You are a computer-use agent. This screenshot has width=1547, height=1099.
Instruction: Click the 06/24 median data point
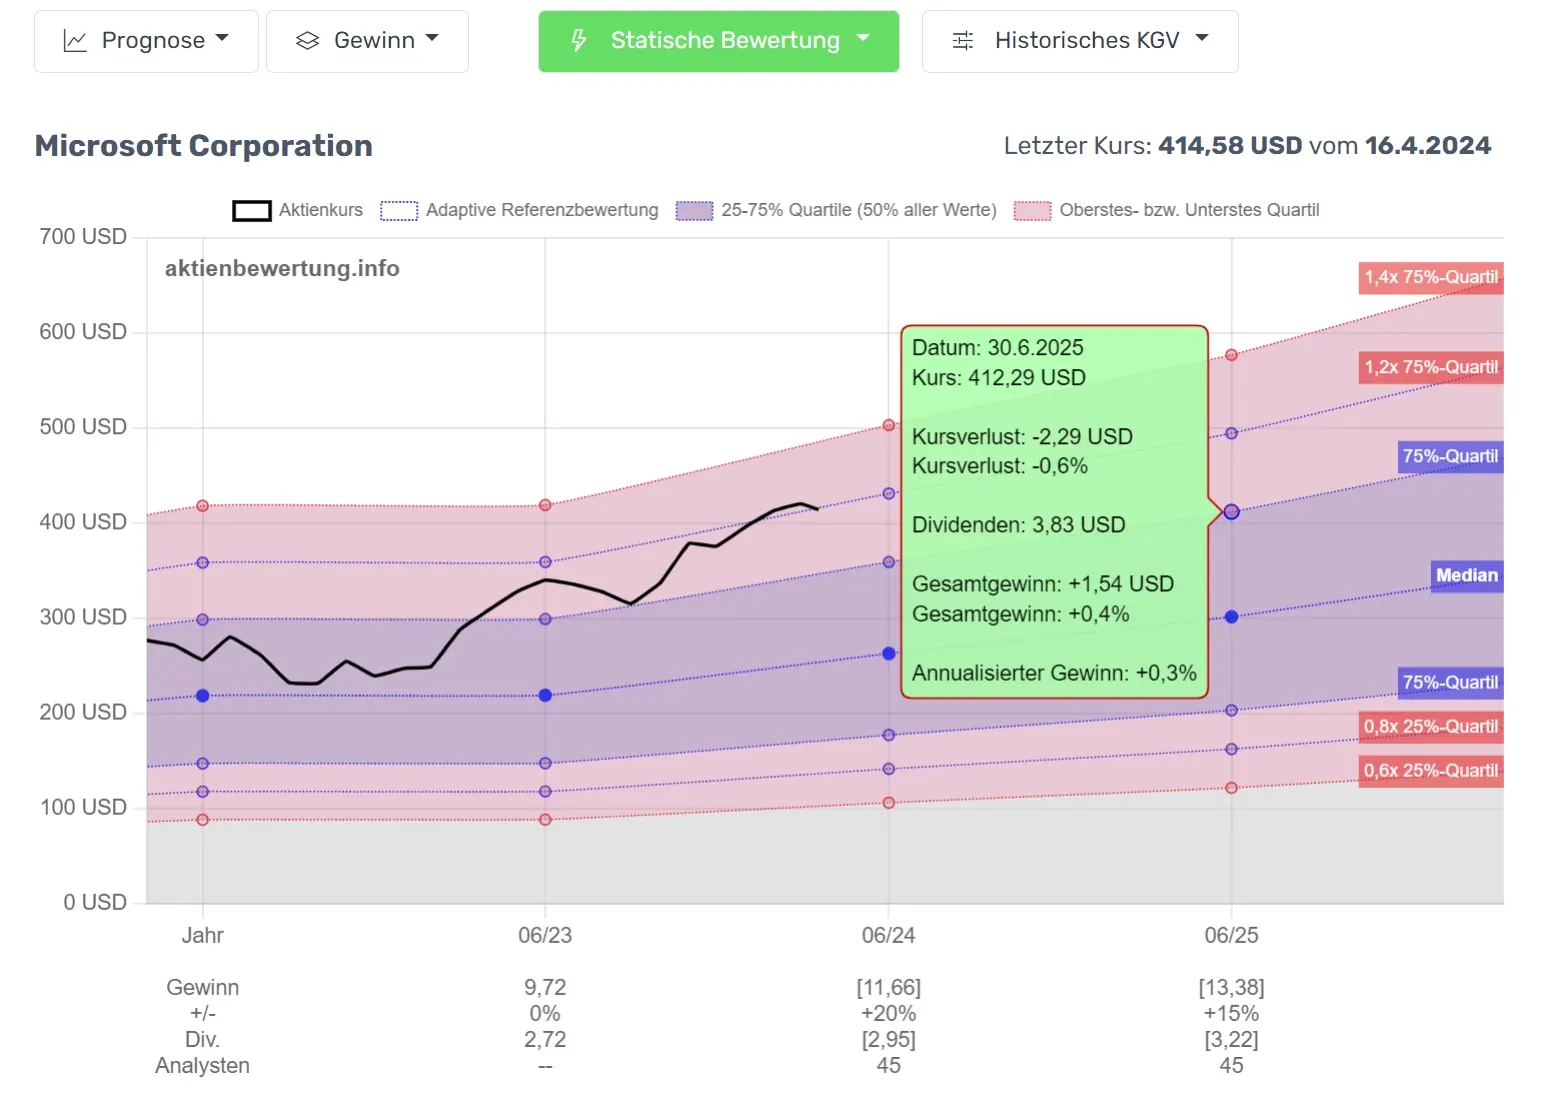(x=889, y=654)
